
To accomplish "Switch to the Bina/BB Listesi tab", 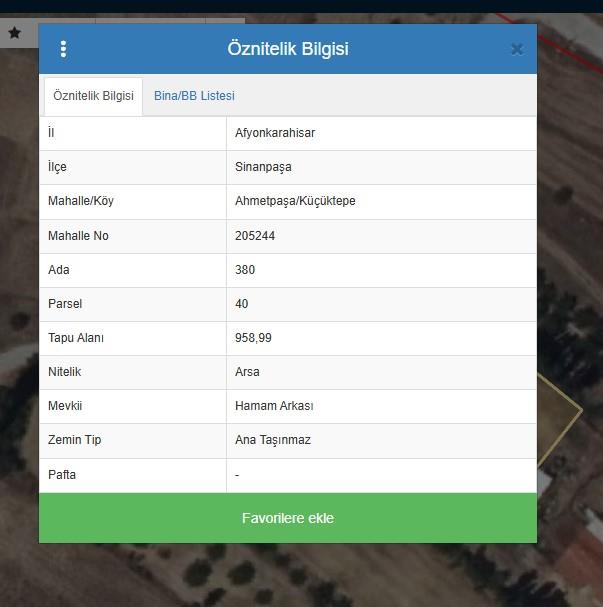I will tap(194, 96).
